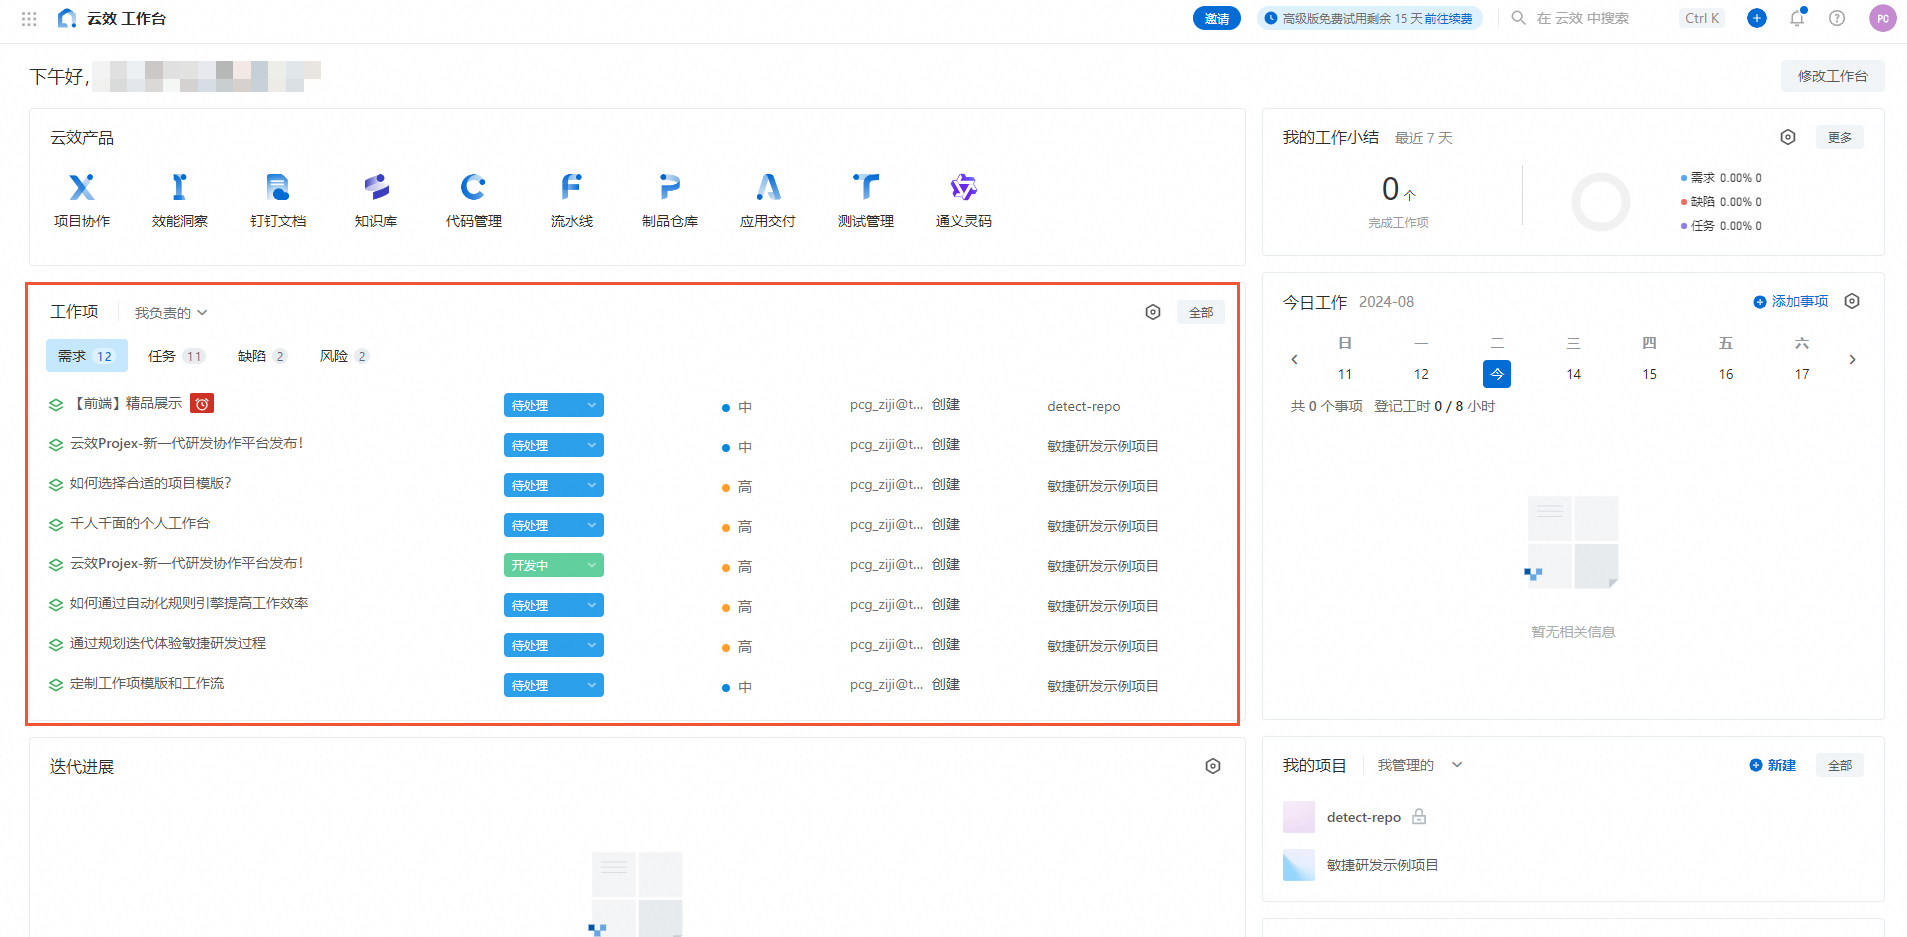Expand the 我管理的 project filter dropdown
Image resolution: width=1907 pixels, height=937 pixels.
[1420, 765]
